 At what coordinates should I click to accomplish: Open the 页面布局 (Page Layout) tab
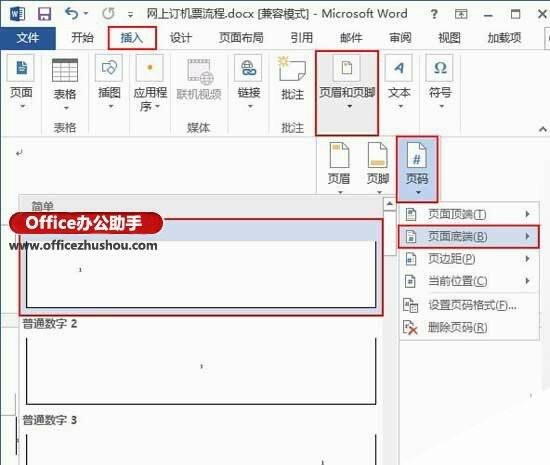pyautogui.click(x=241, y=38)
